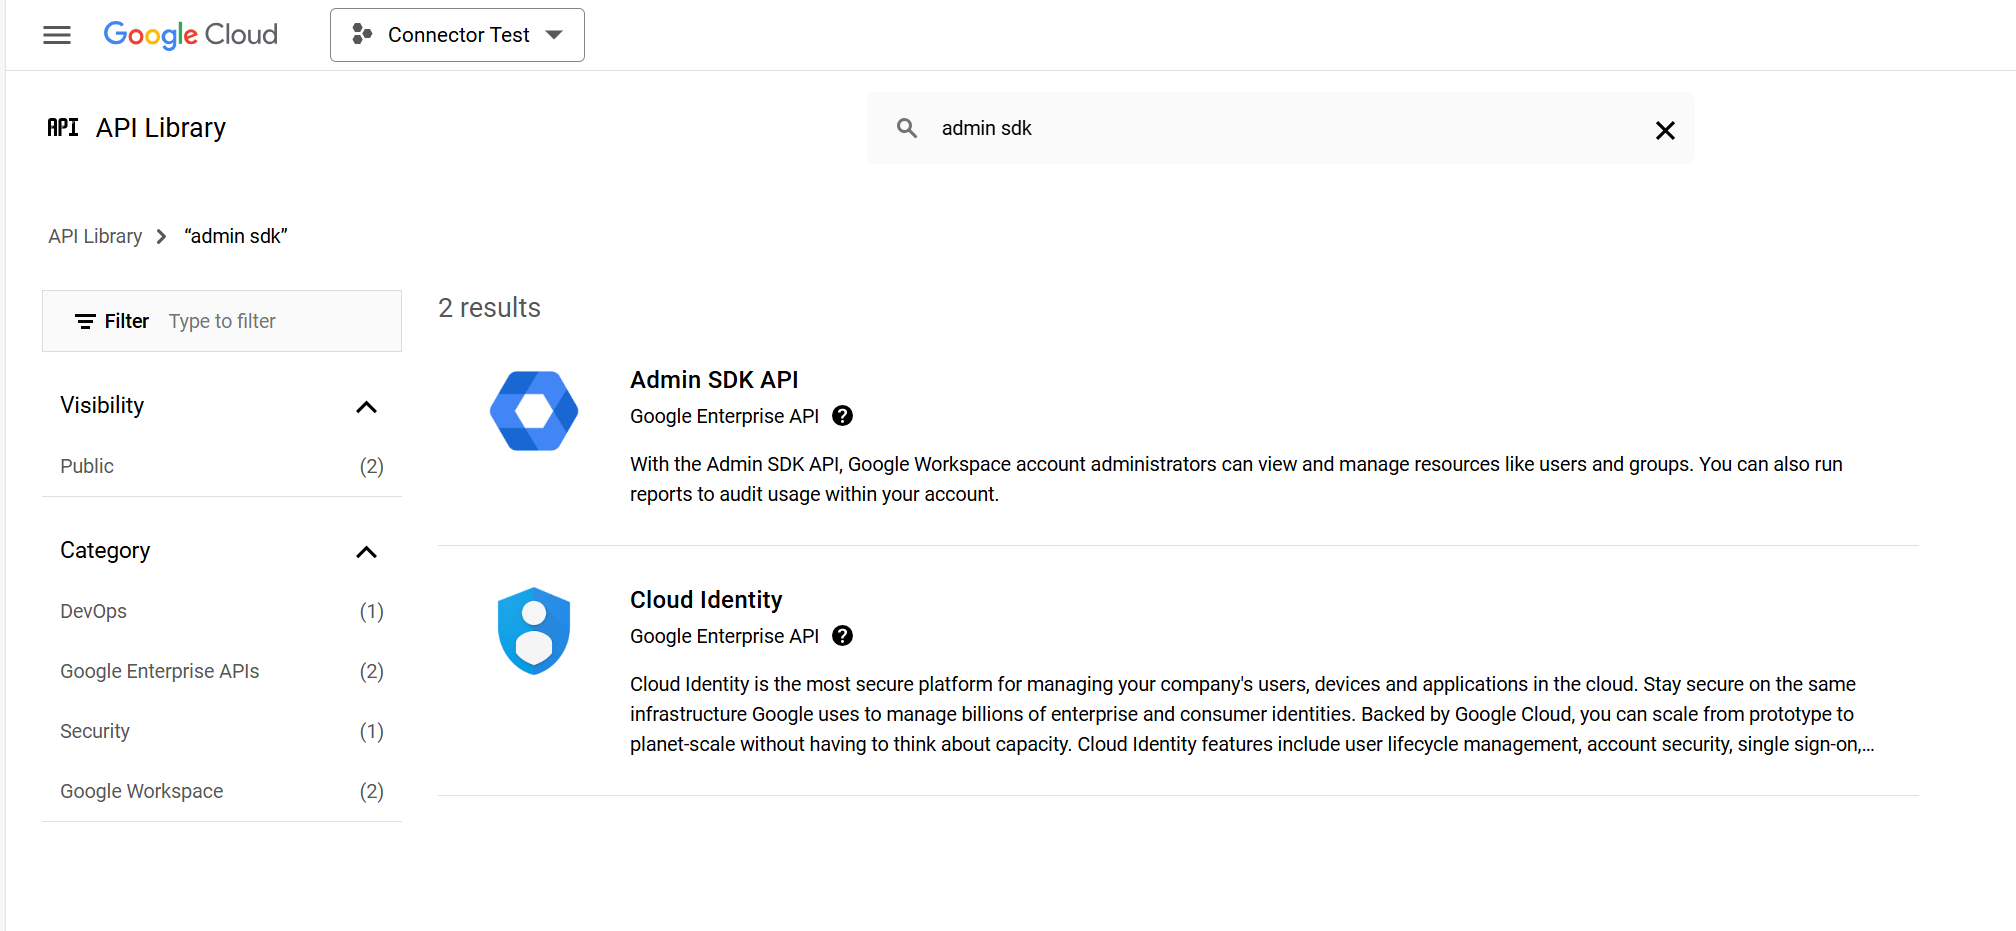Image resolution: width=2016 pixels, height=931 pixels.
Task: Click the Filter icon
Action: 86,321
